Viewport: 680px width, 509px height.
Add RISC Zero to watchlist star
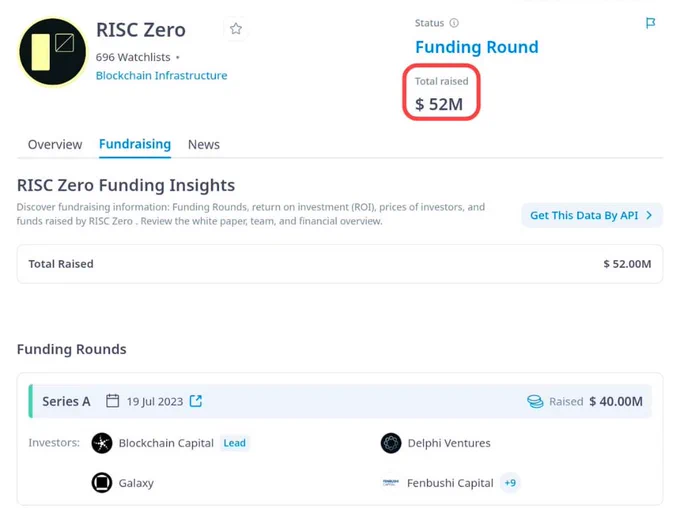(236, 29)
